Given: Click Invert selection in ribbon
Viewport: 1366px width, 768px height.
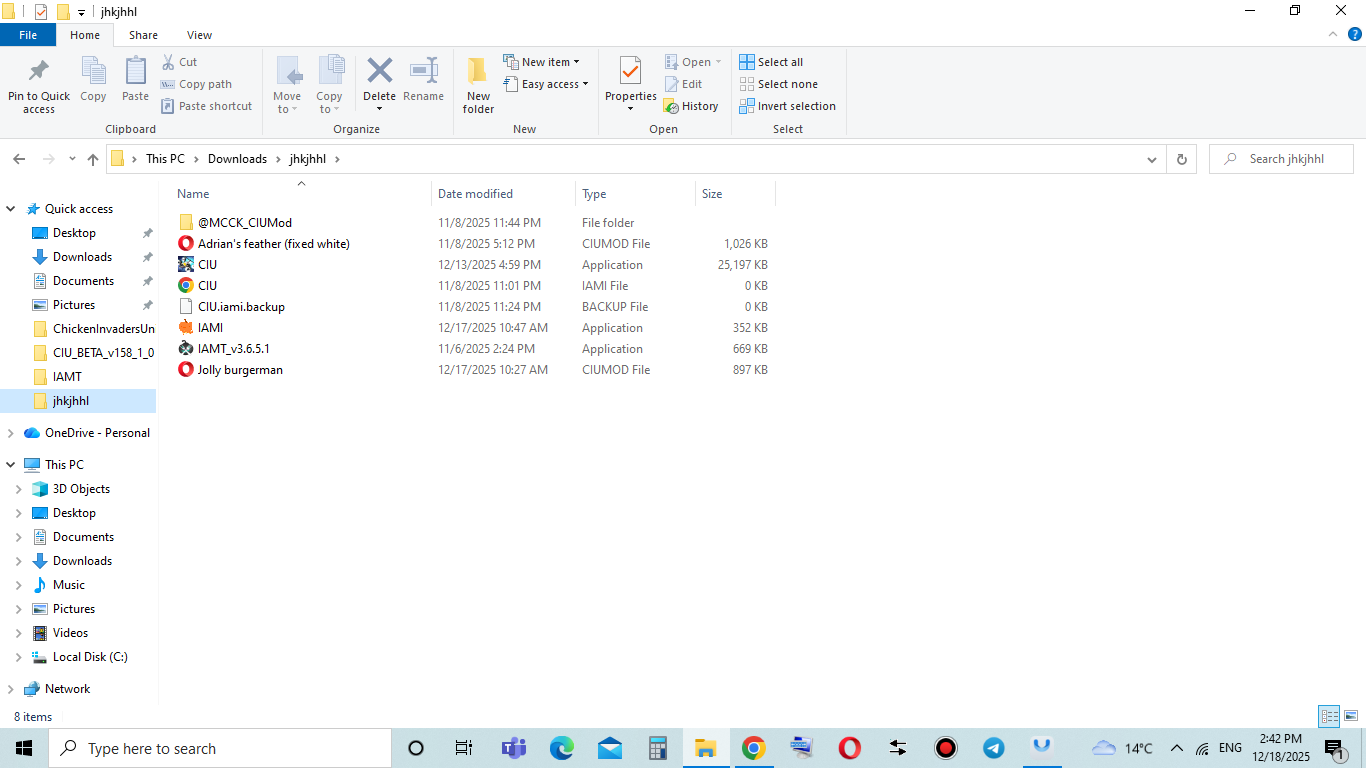Looking at the screenshot, I should 787,106.
